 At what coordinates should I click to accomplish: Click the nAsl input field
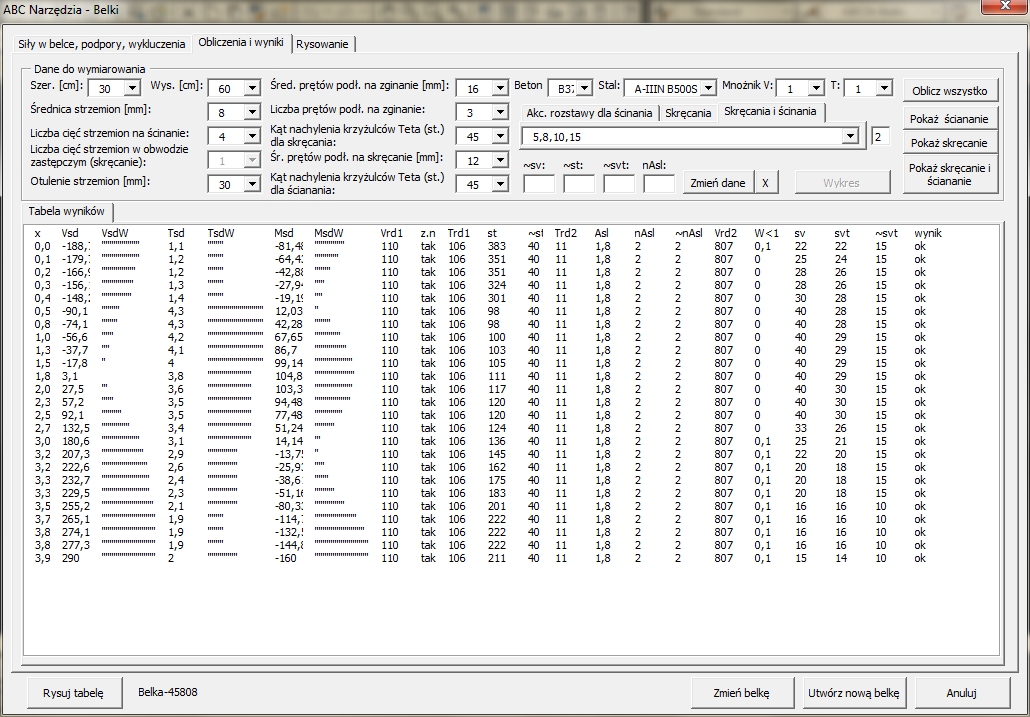coord(658,184)
